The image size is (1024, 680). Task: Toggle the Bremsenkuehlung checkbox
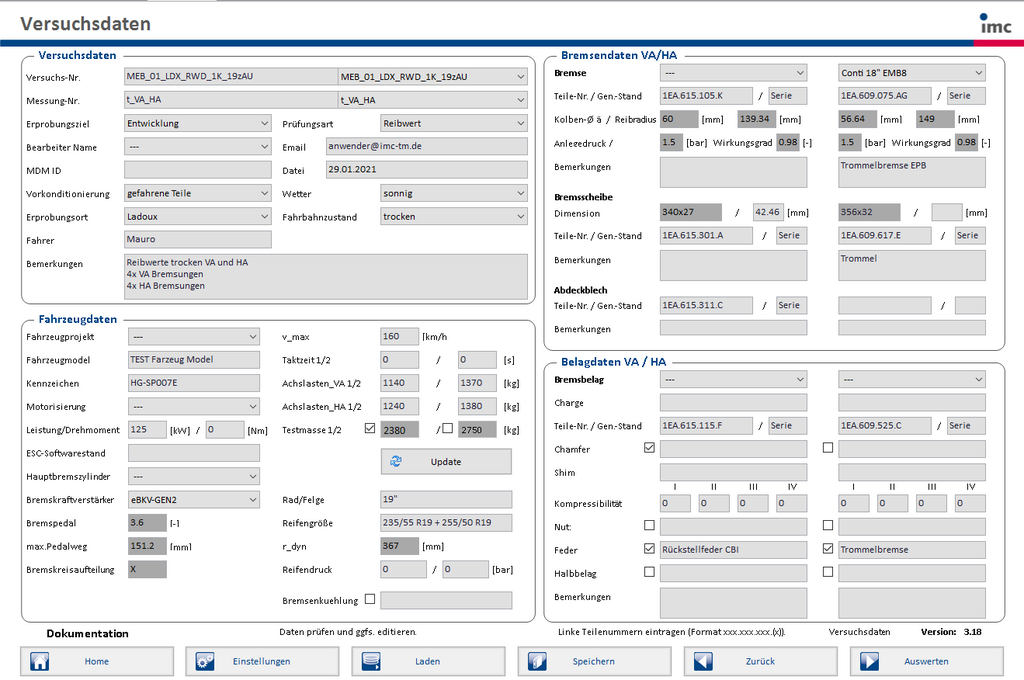pos(370,600)
